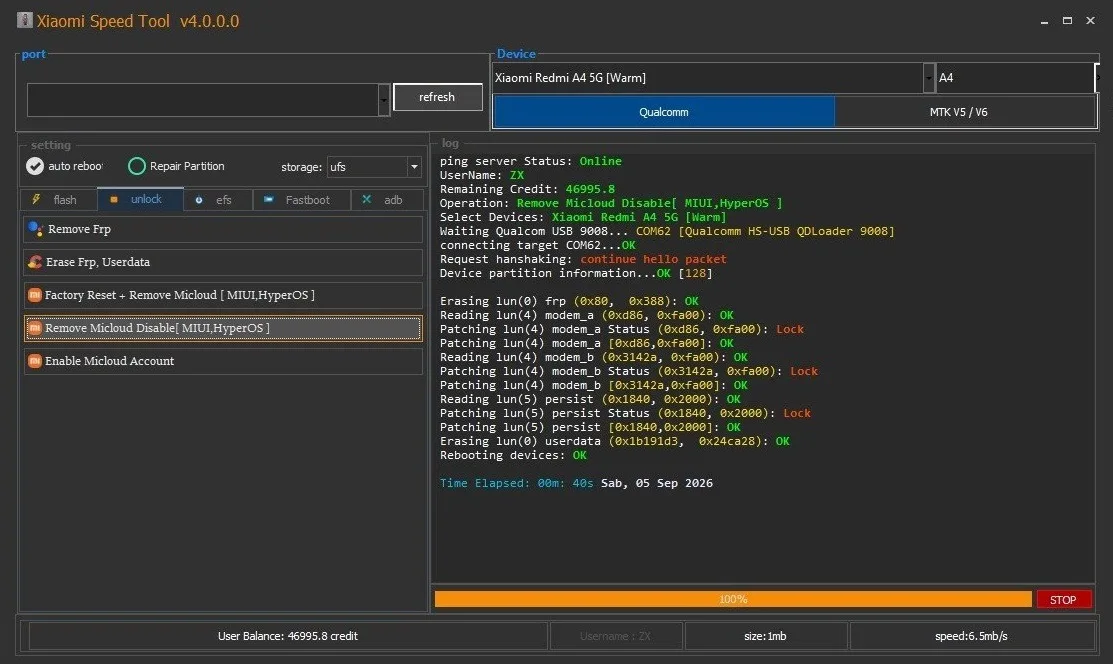Click the Mi icon beside Enable Micloud Account

[x=34, y=361]
